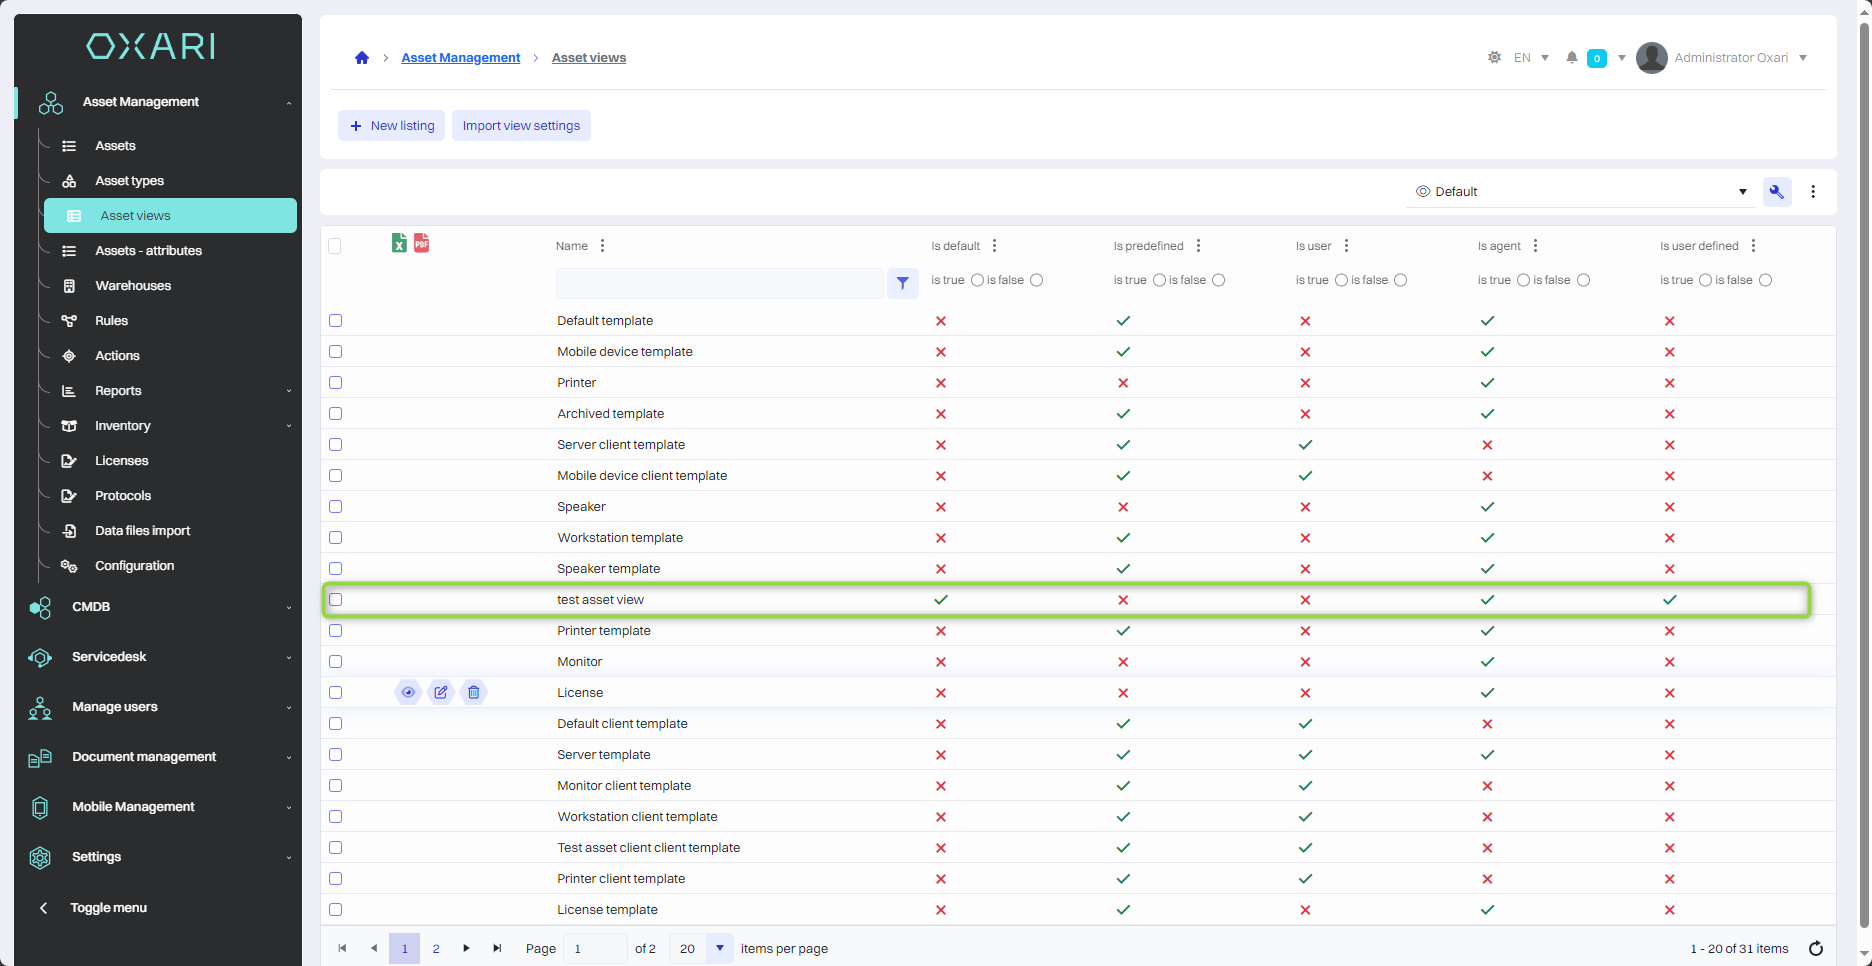The width and height of the screenshot is (1872, 966).
Task: Refresh the table with reload icon
Action: [1816, 948]
